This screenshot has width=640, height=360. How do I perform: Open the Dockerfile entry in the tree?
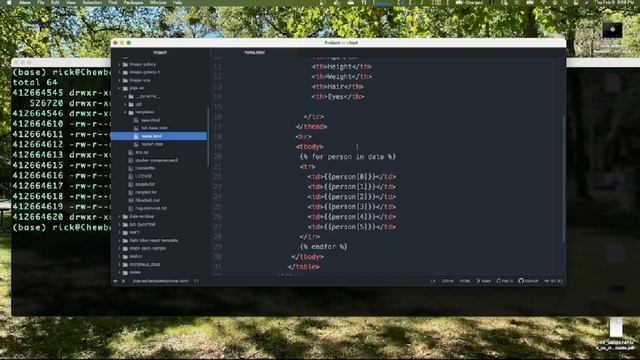click(x=145, y=168)
